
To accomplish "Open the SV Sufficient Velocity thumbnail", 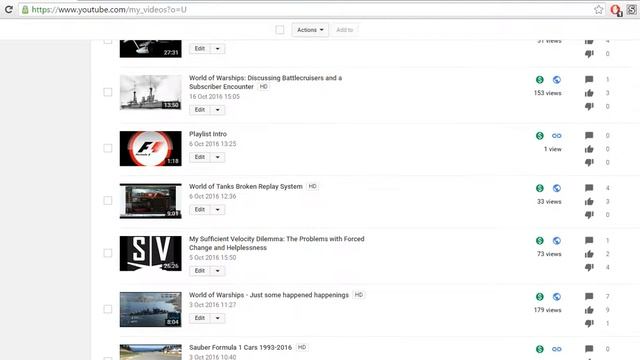I will pos(151,253).
